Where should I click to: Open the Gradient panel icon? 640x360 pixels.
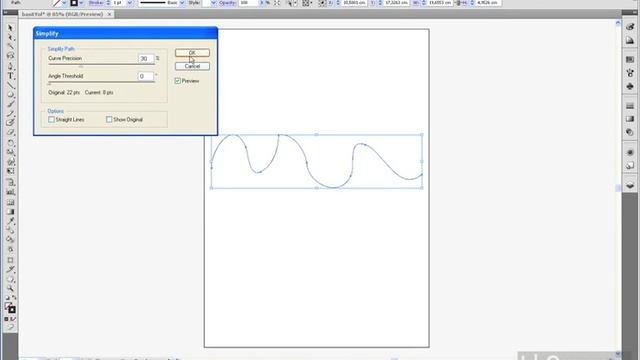tap(630, 119)
